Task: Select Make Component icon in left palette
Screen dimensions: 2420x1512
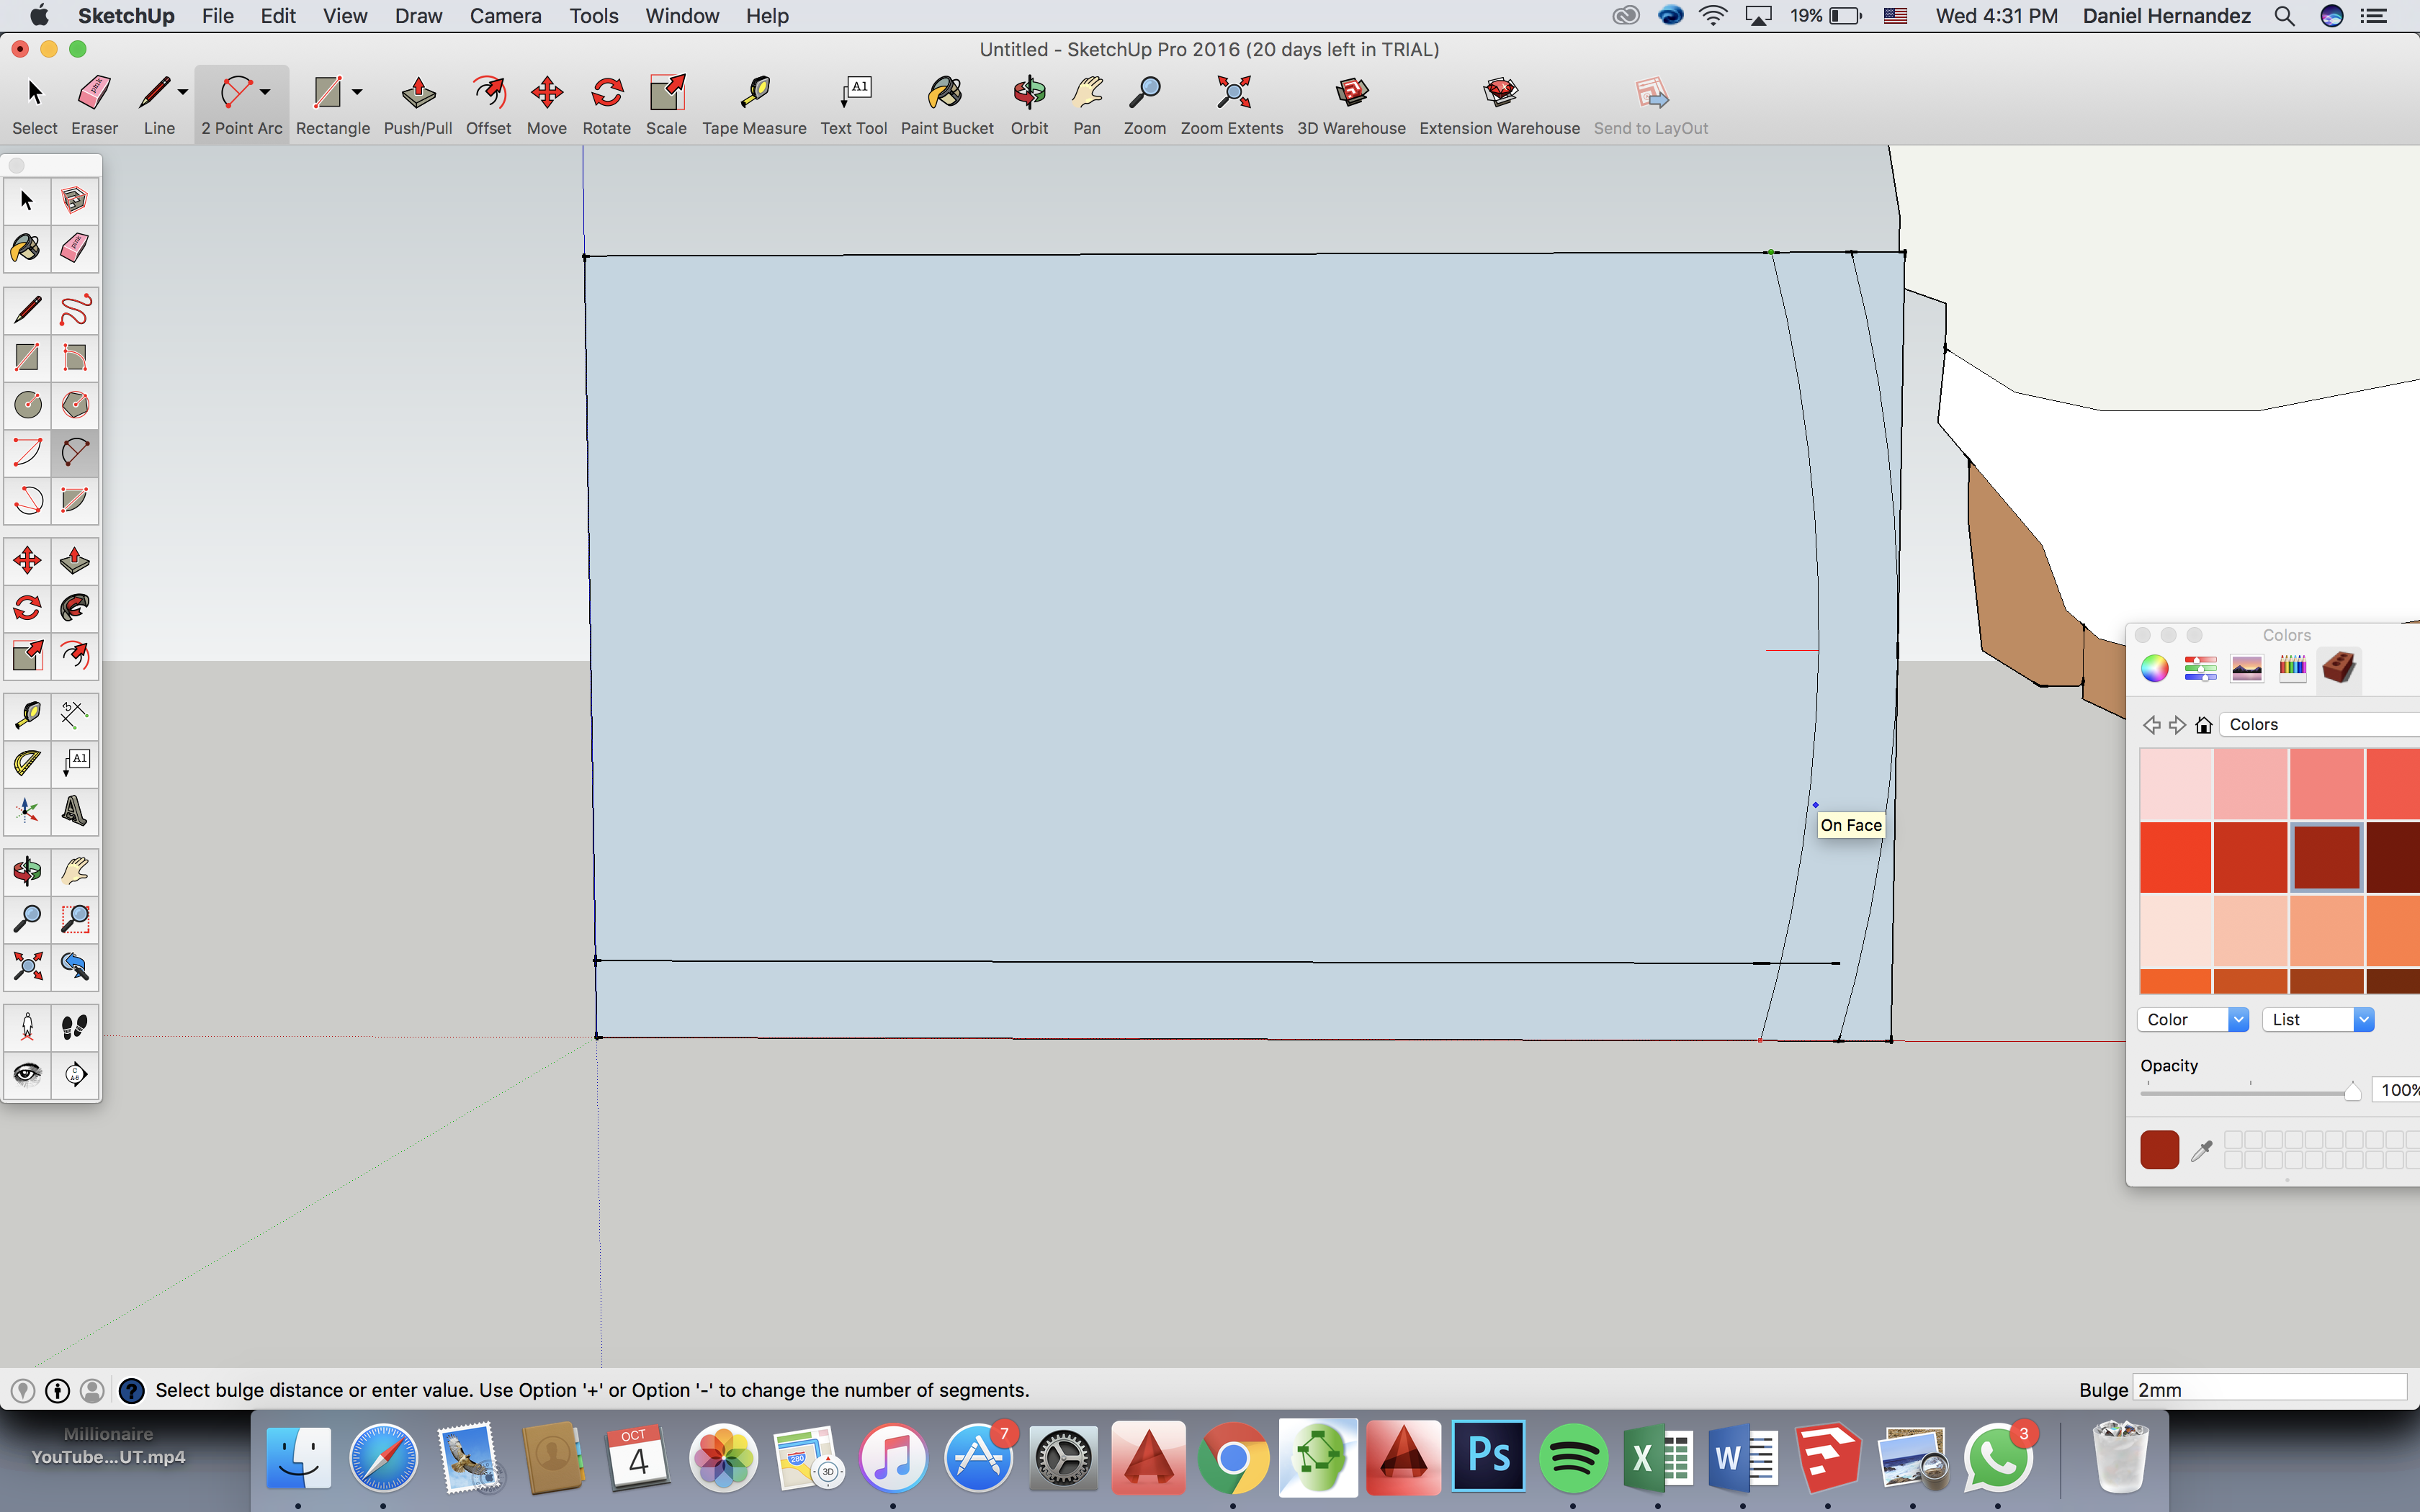Action: (75, 201)
